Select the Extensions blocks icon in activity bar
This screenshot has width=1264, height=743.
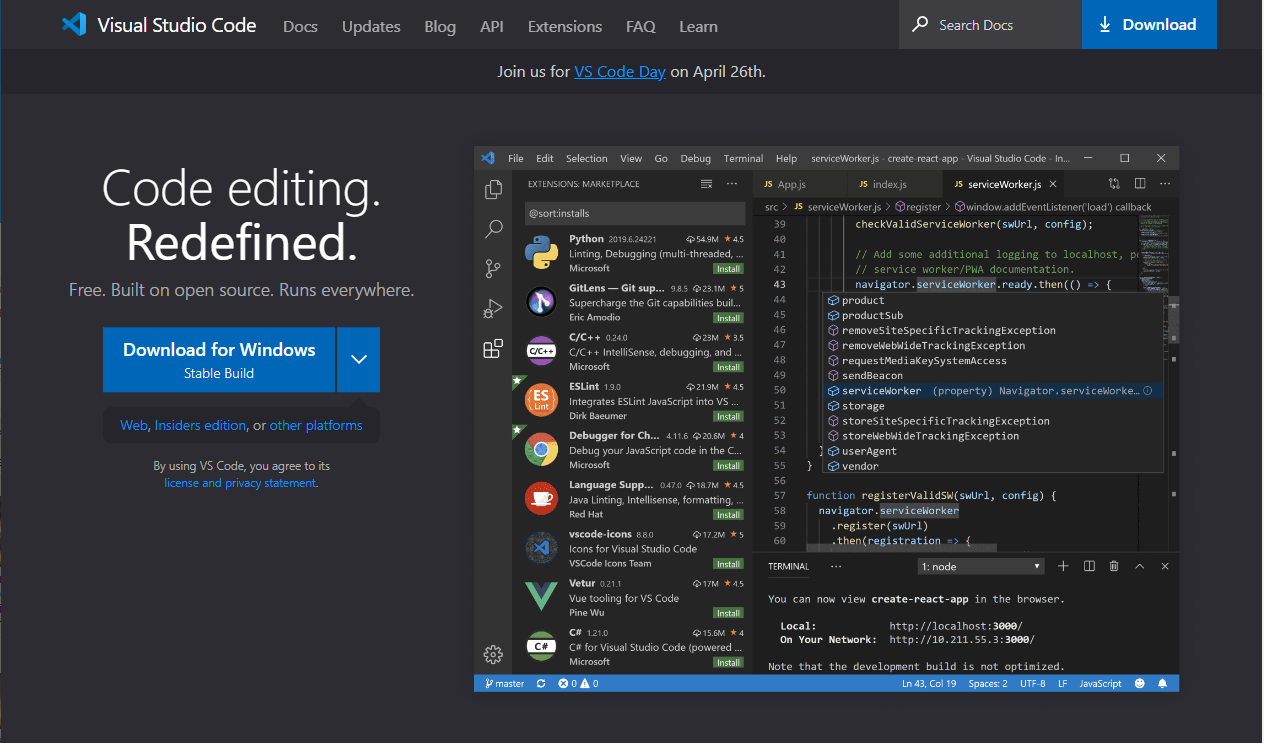(x=493, y=348)
